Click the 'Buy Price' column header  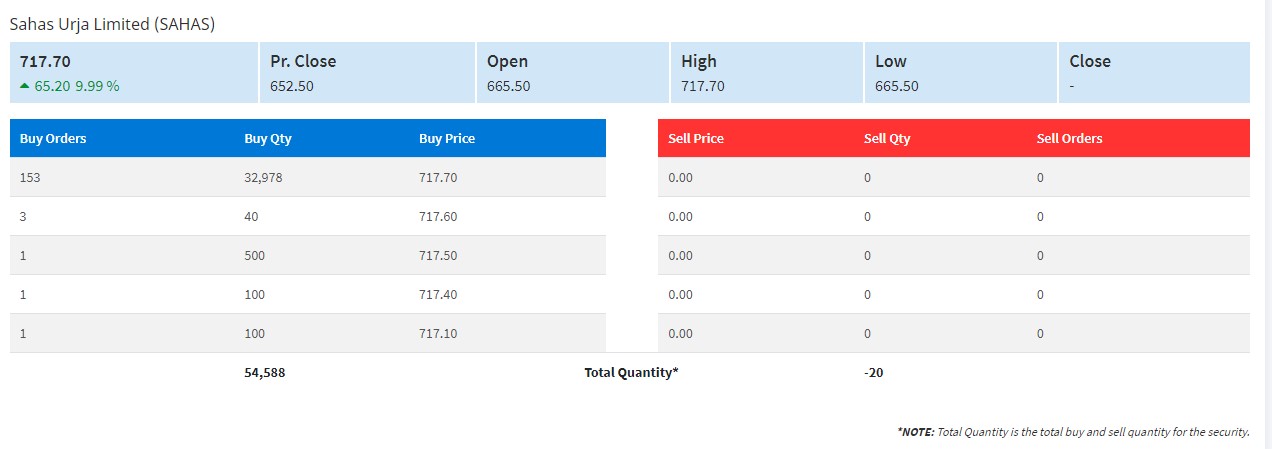447,139
